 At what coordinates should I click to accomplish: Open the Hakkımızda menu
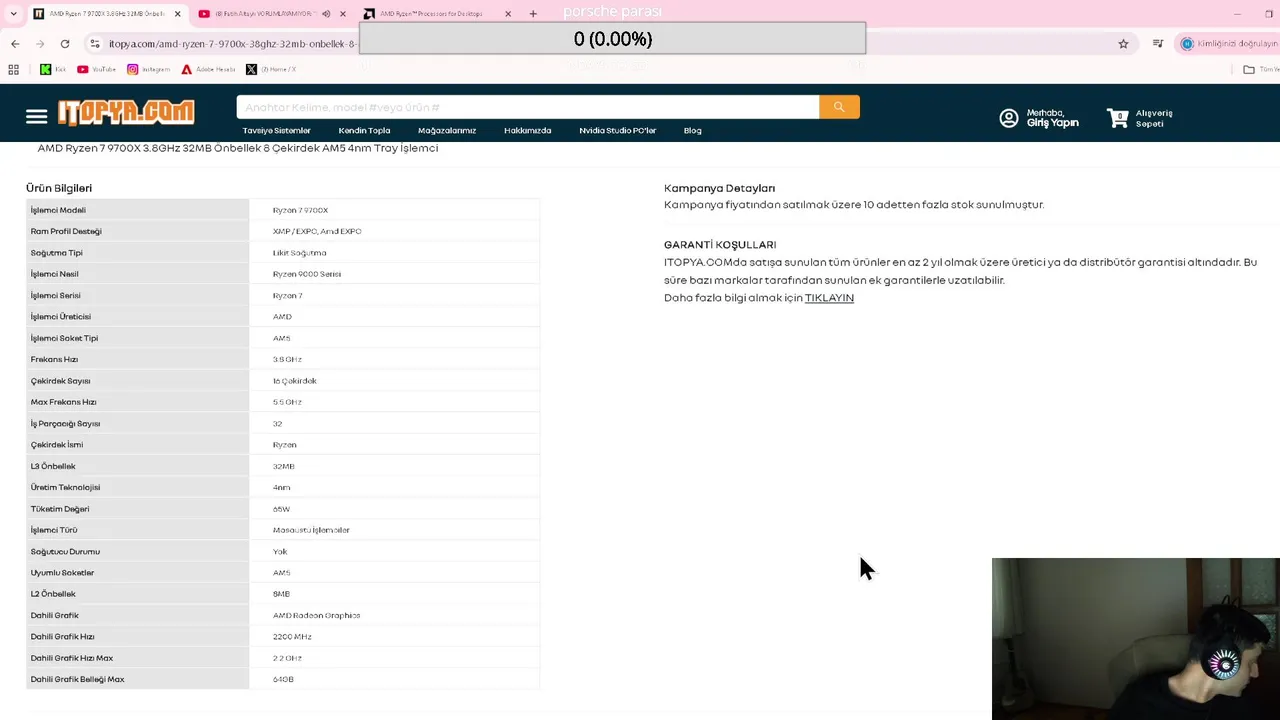(x=527, y=130)
